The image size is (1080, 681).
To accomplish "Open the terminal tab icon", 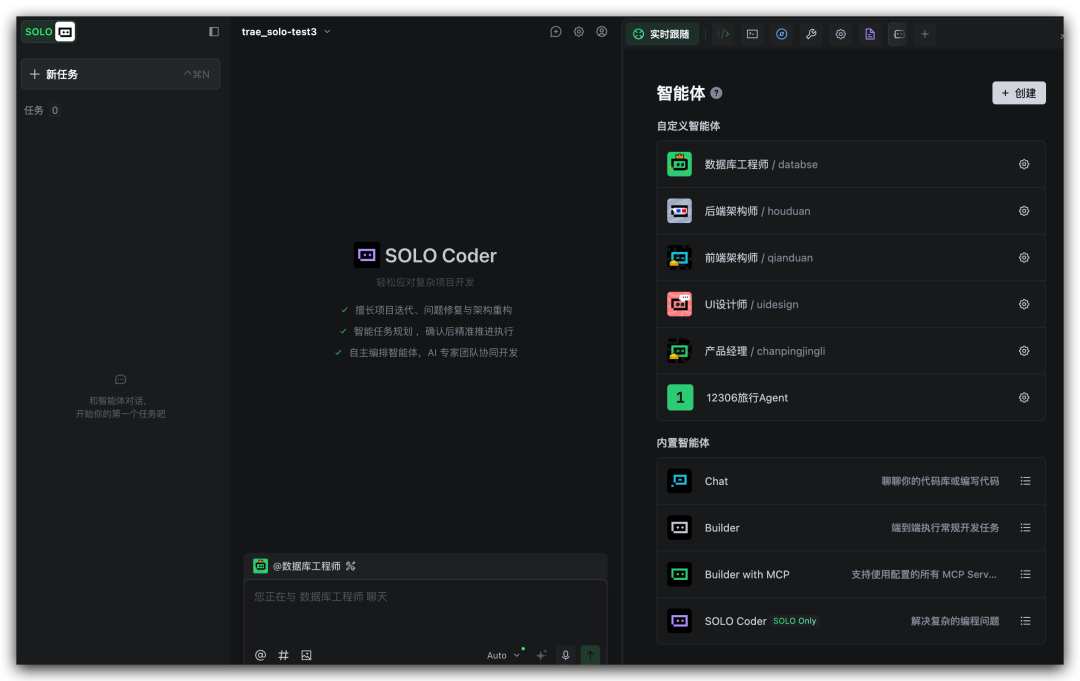I will 752,34.
